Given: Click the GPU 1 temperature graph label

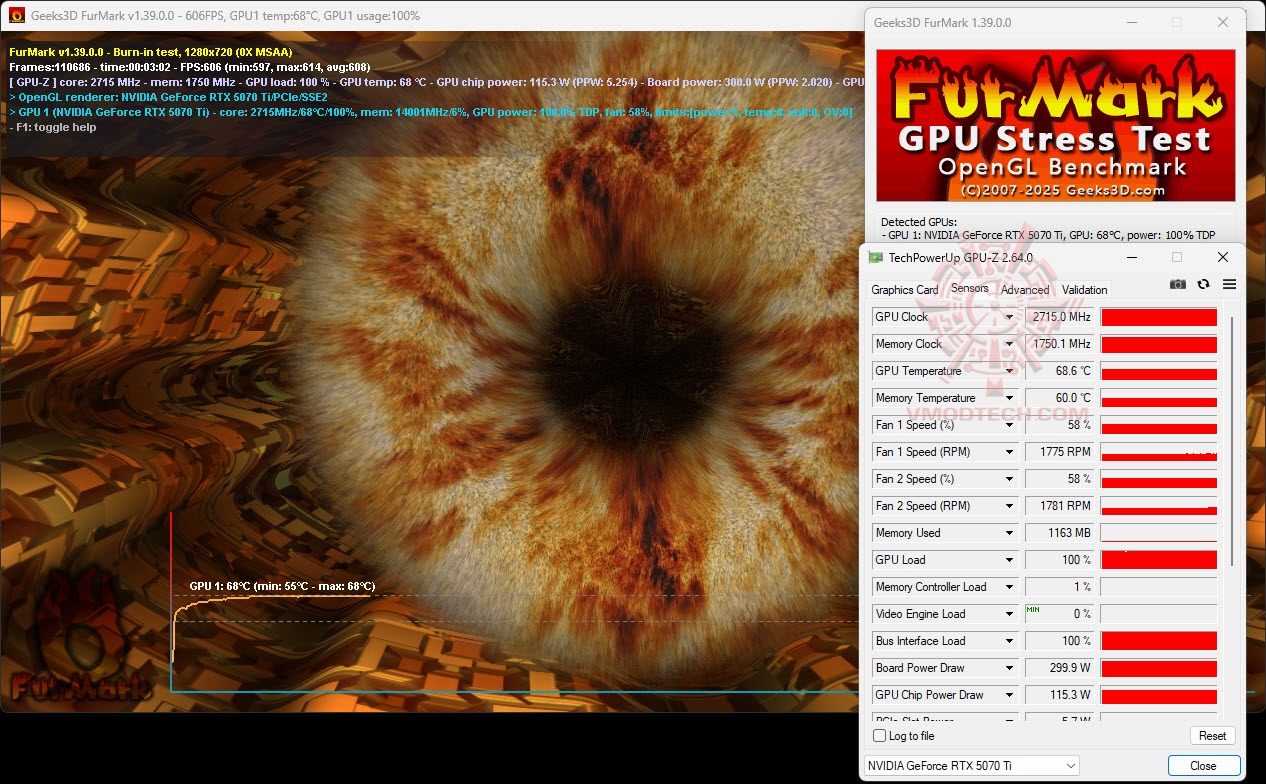Looking at the screenshot, I should (x=282, y=586).
